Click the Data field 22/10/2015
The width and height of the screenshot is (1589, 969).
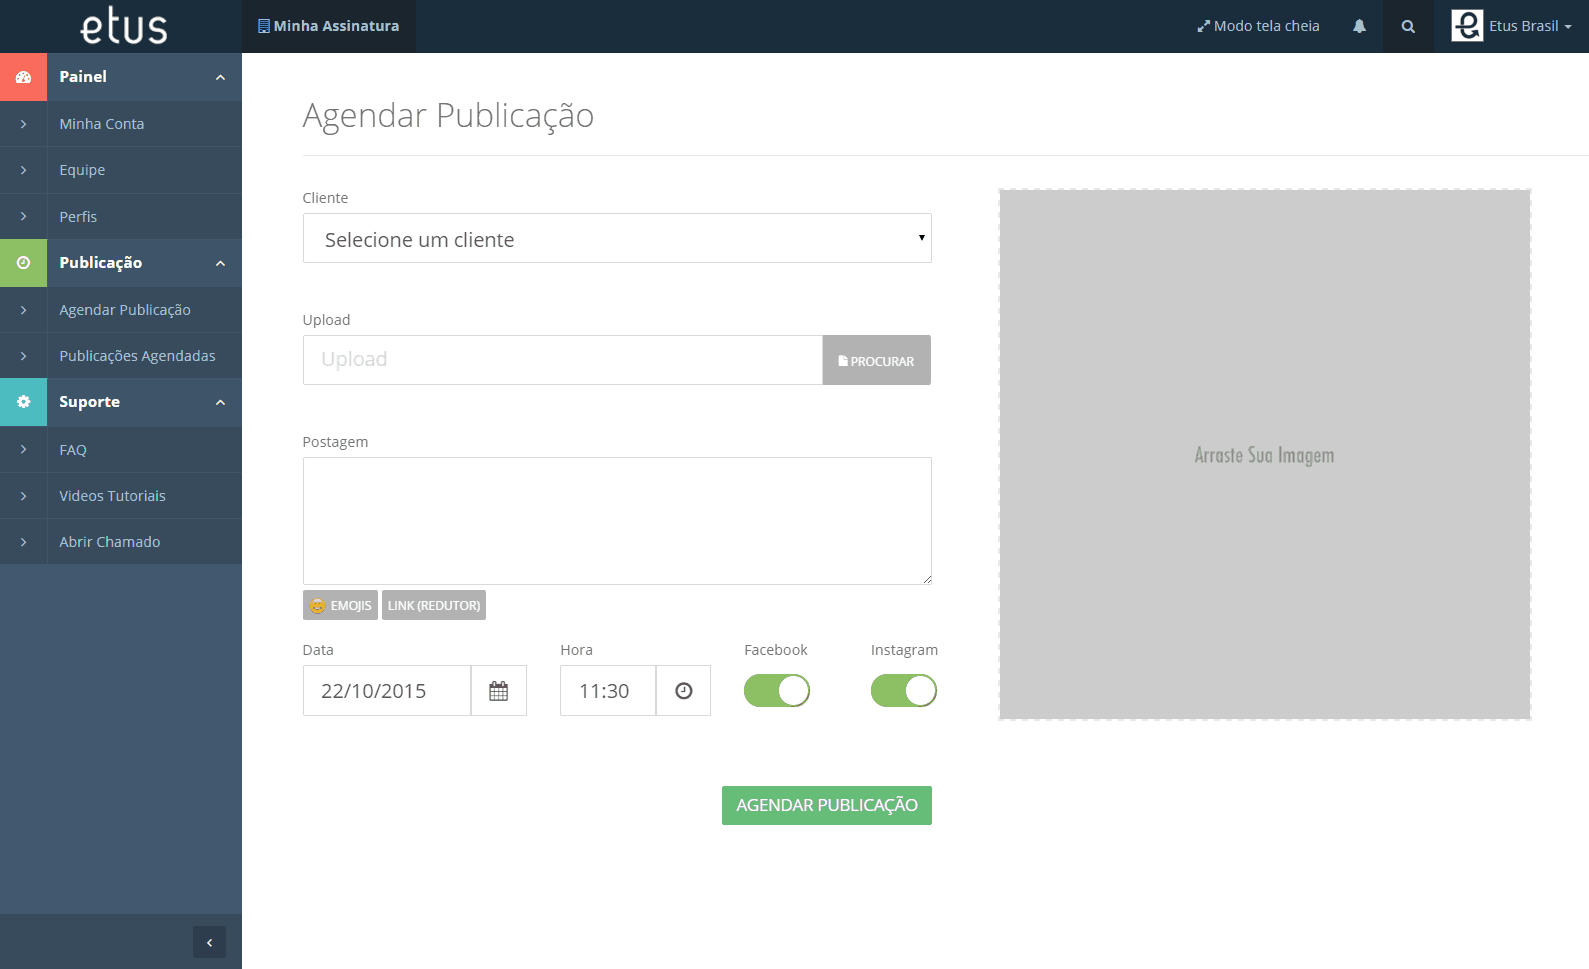(387, 691)
